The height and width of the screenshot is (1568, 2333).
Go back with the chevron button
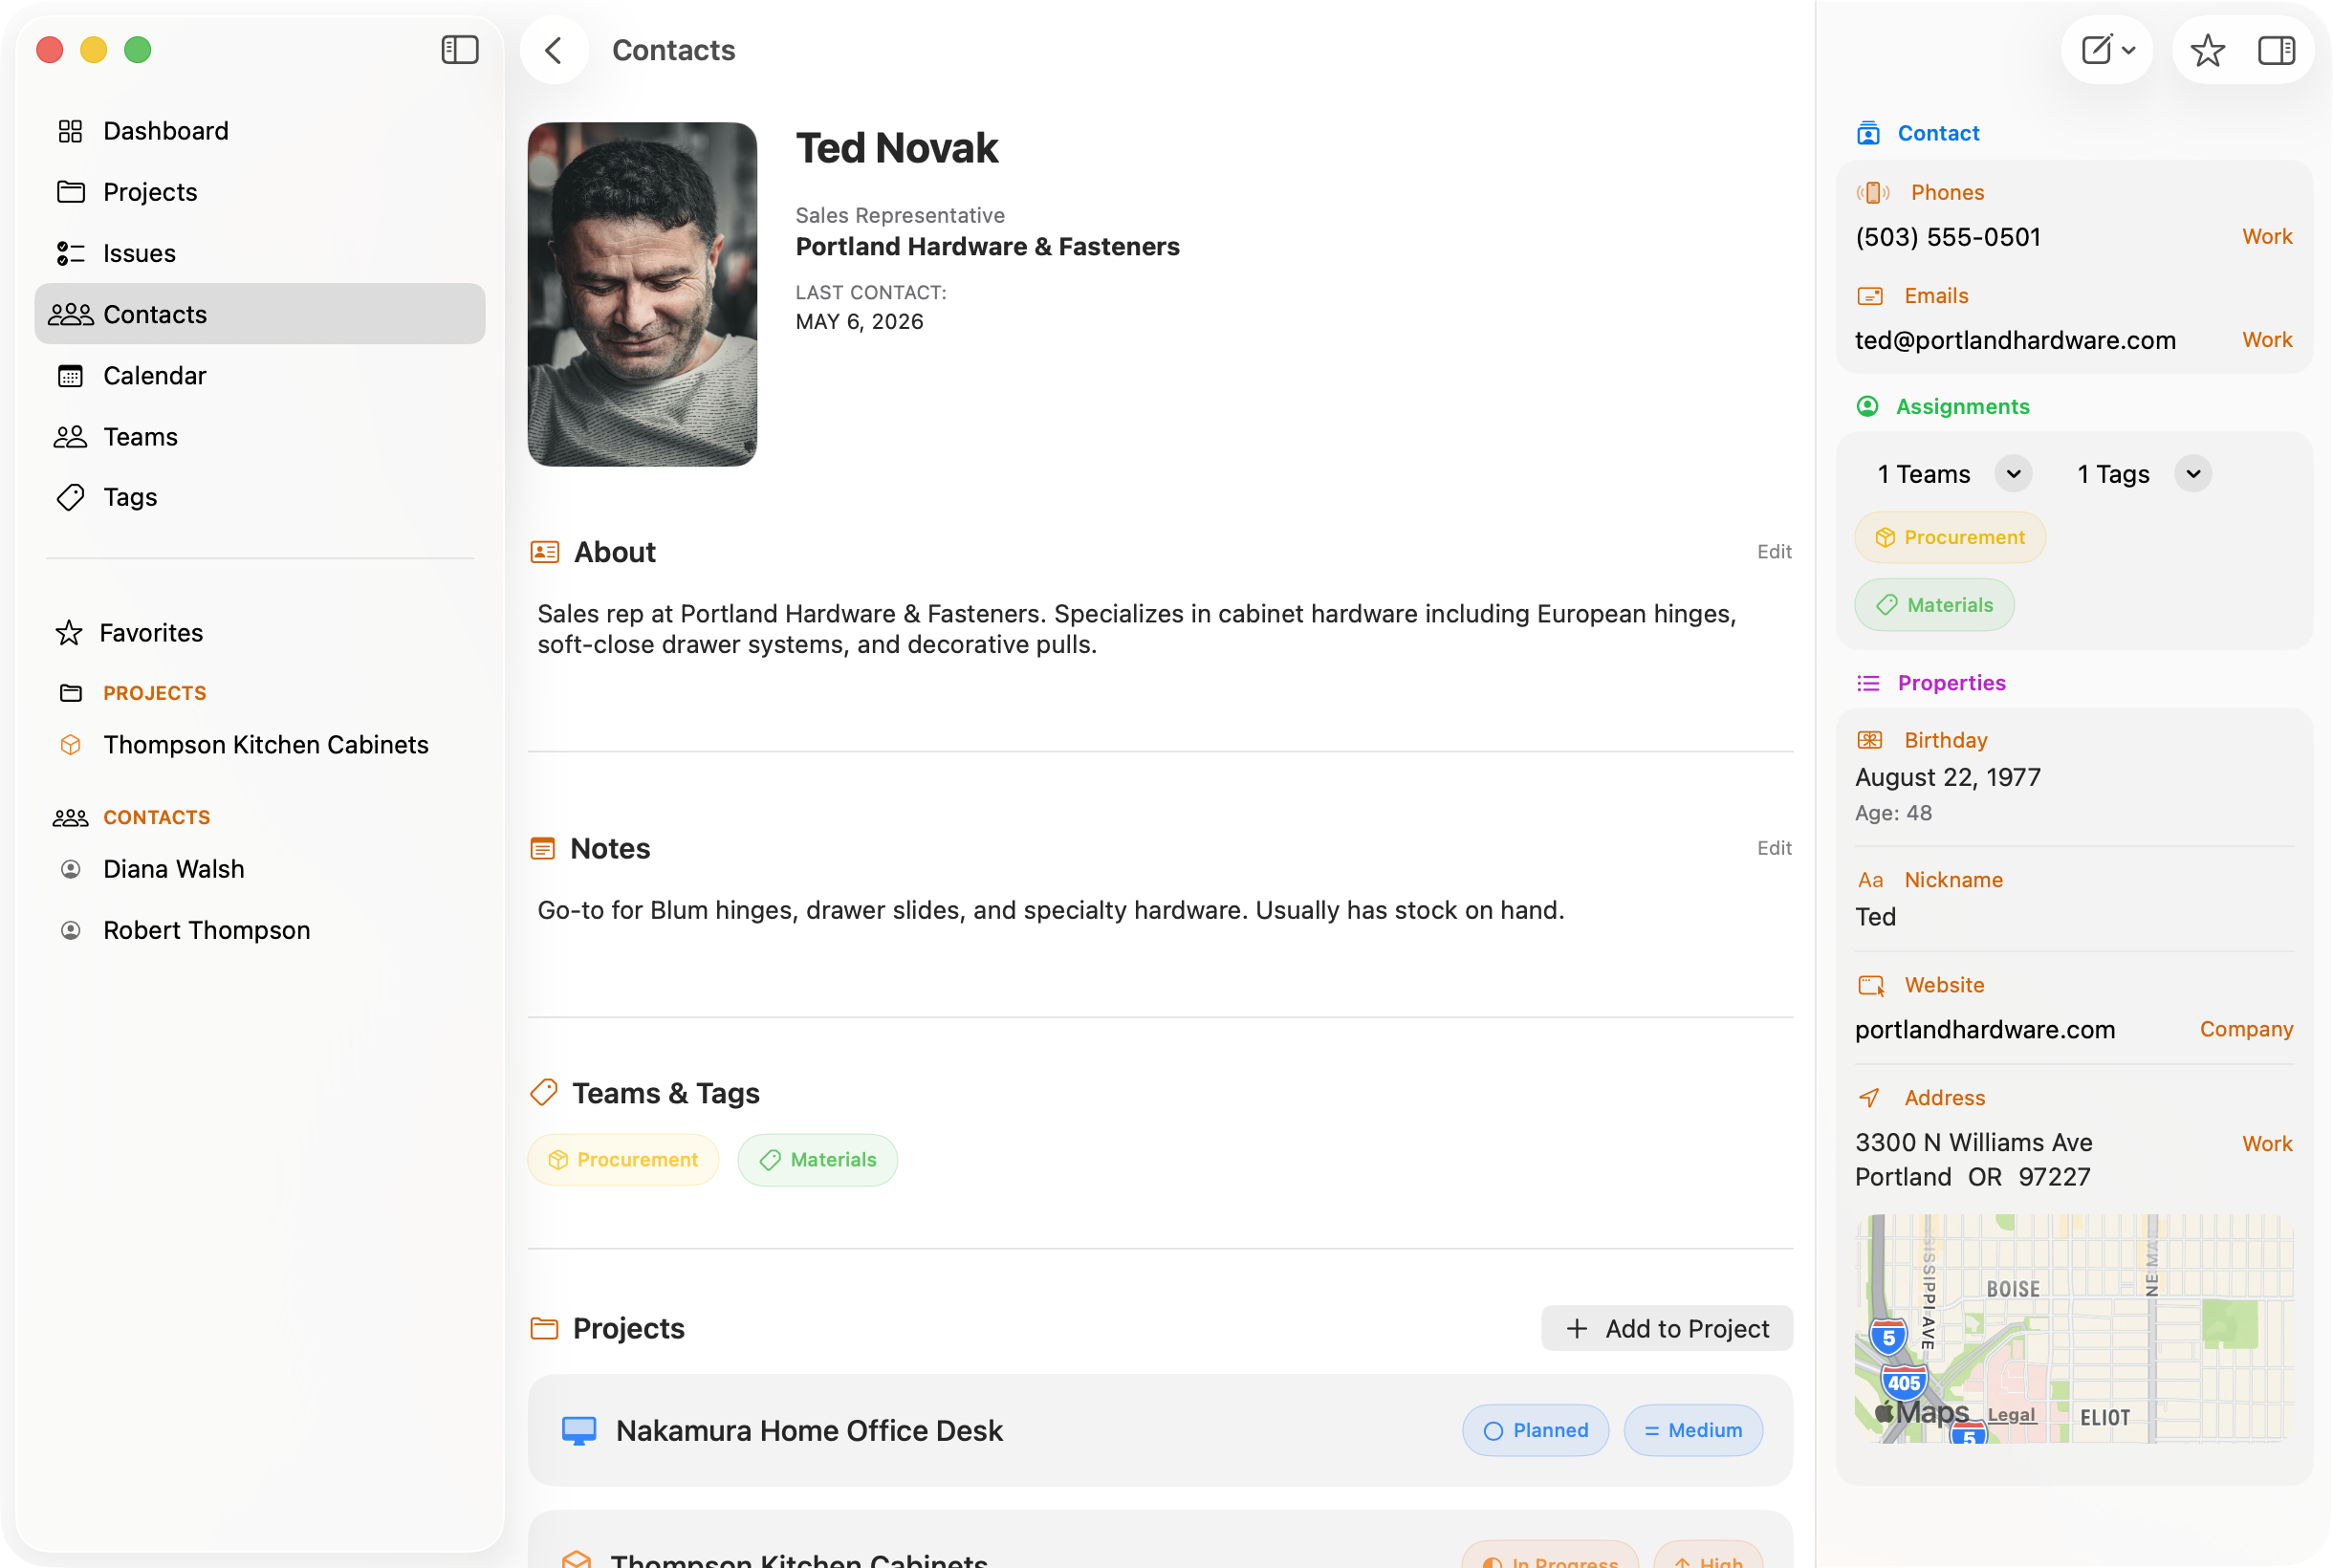(x=554, y=50)
